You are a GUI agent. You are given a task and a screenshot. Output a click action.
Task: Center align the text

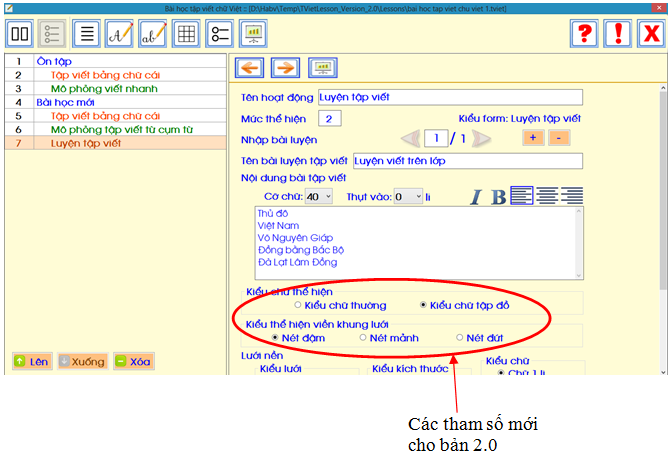(x=547, y=196)
